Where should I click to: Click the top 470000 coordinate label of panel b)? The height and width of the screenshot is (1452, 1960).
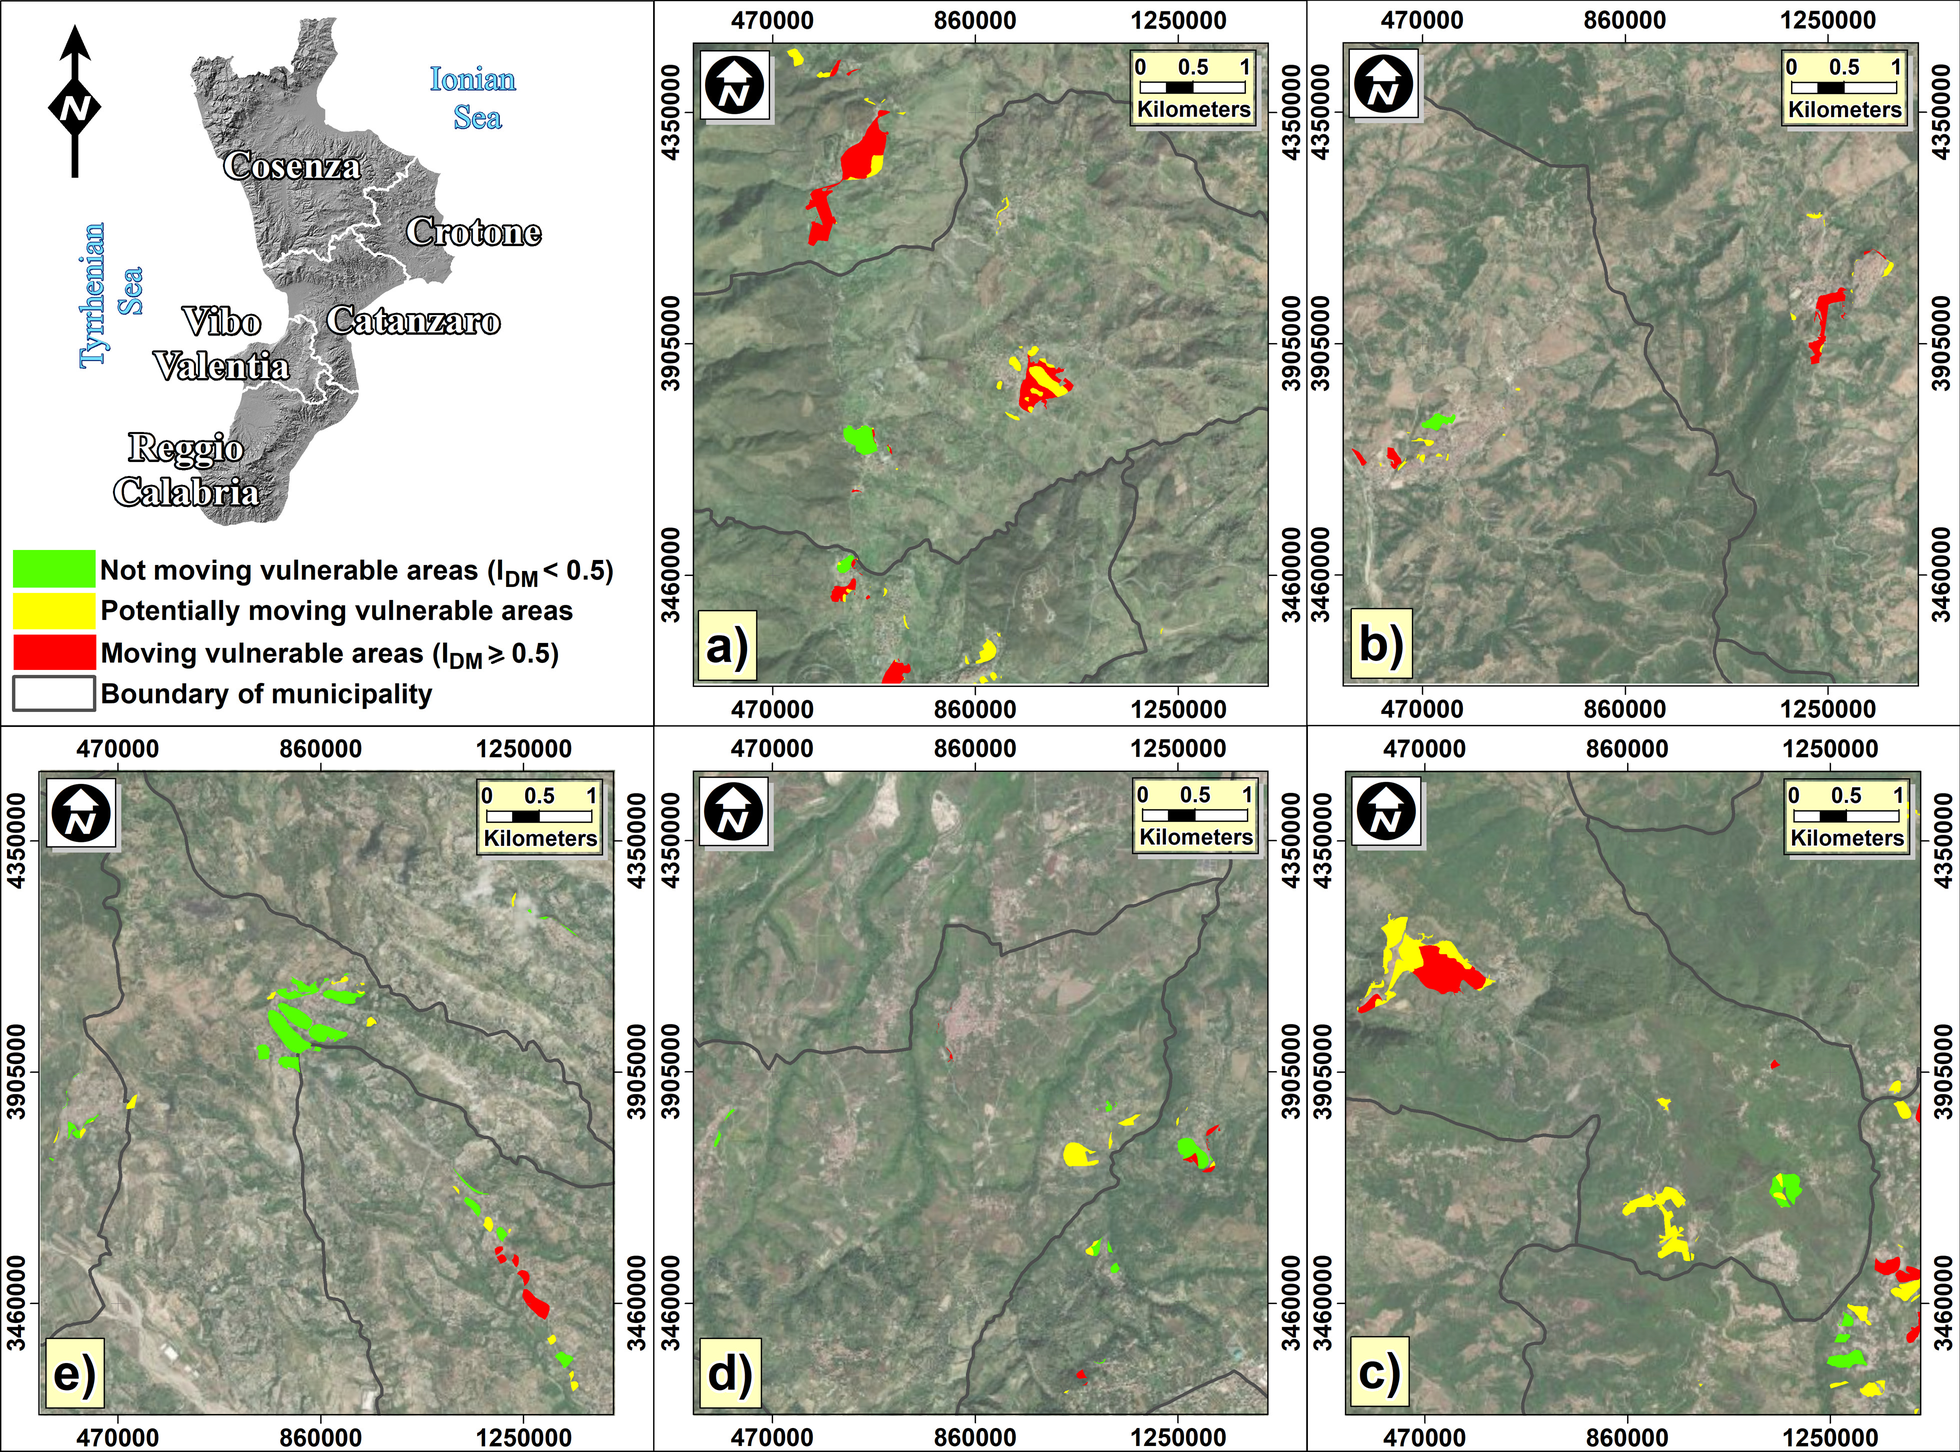pos(1421,20)
